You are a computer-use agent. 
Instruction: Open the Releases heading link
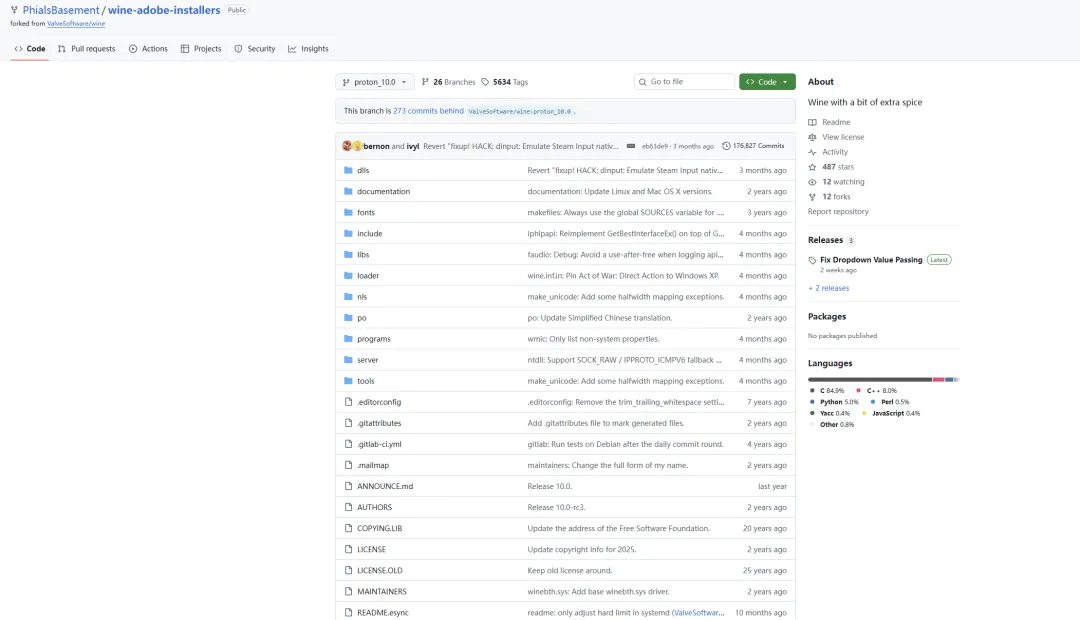click(x=825, y=240)
